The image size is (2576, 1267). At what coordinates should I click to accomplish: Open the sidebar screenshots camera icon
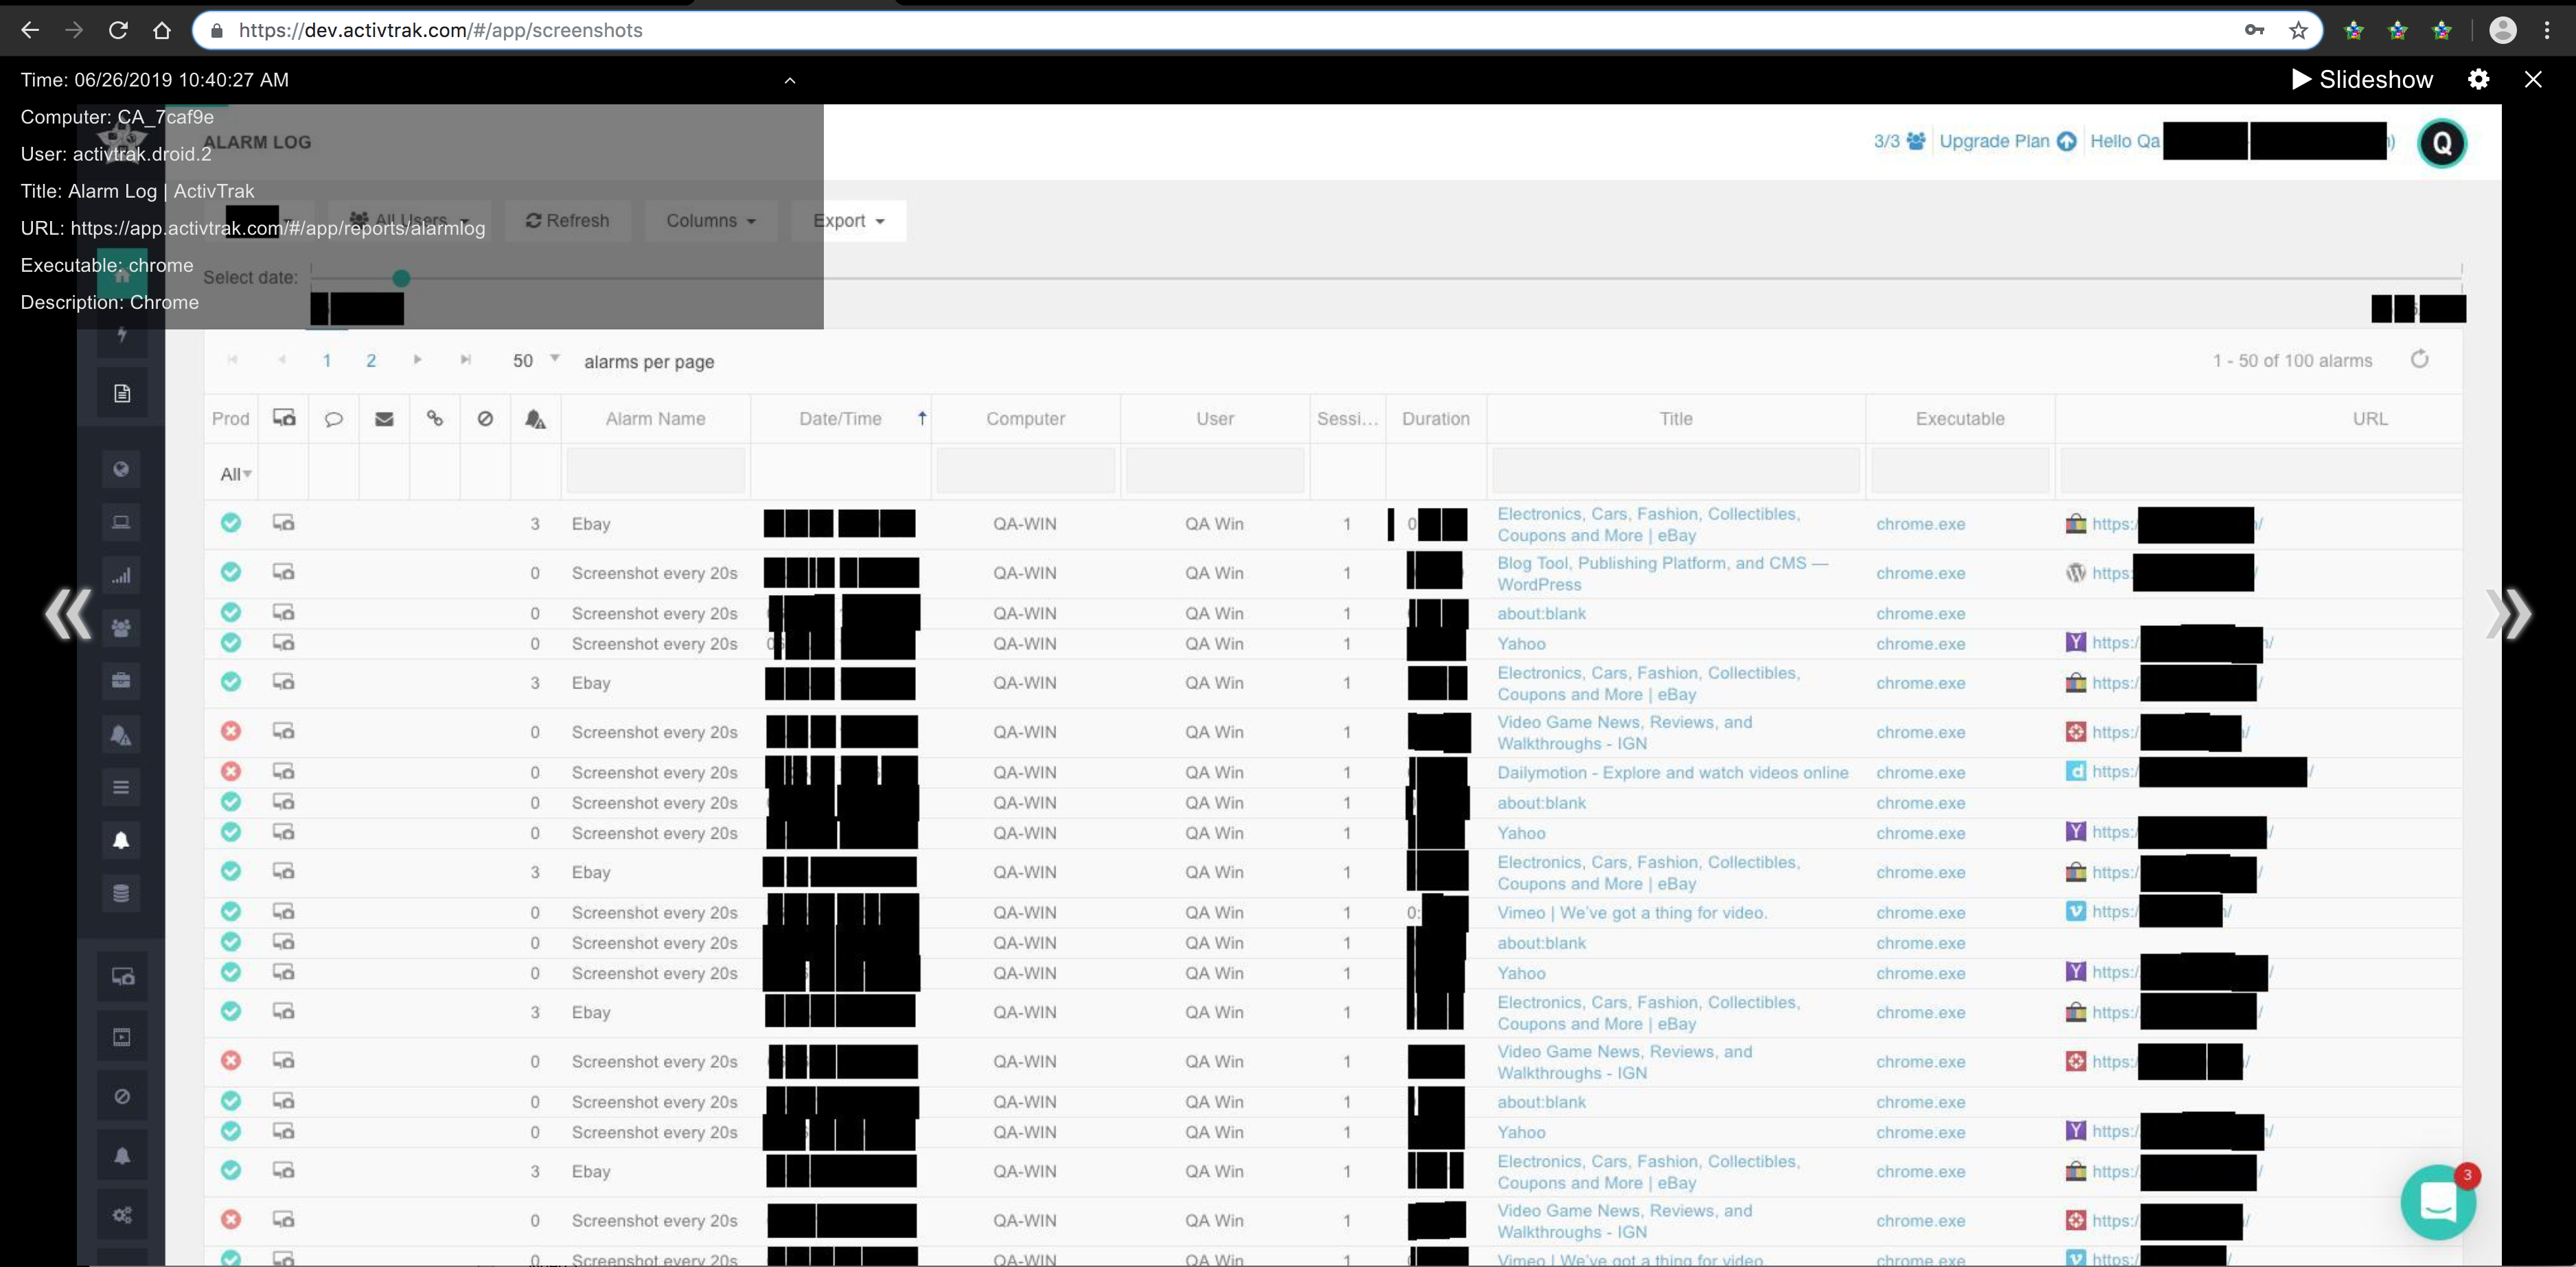coord(122,977)
